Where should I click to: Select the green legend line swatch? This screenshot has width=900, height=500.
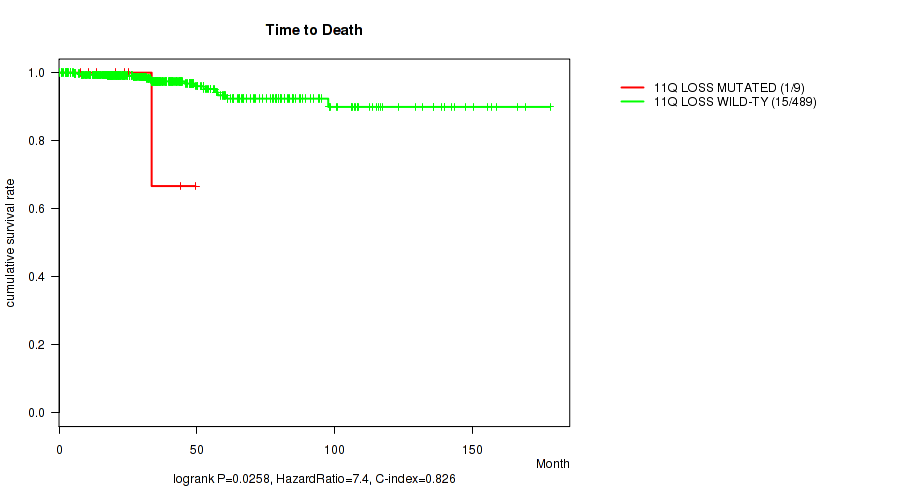[633, 102]
